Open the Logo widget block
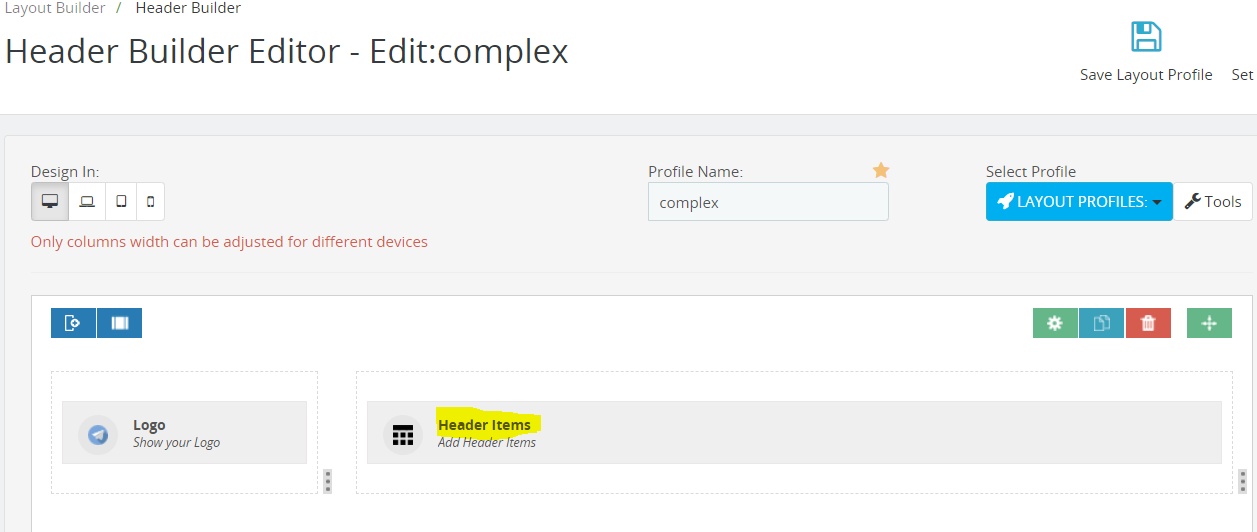Viewport: 1257px width, 532px height. [x=184, y=433]
